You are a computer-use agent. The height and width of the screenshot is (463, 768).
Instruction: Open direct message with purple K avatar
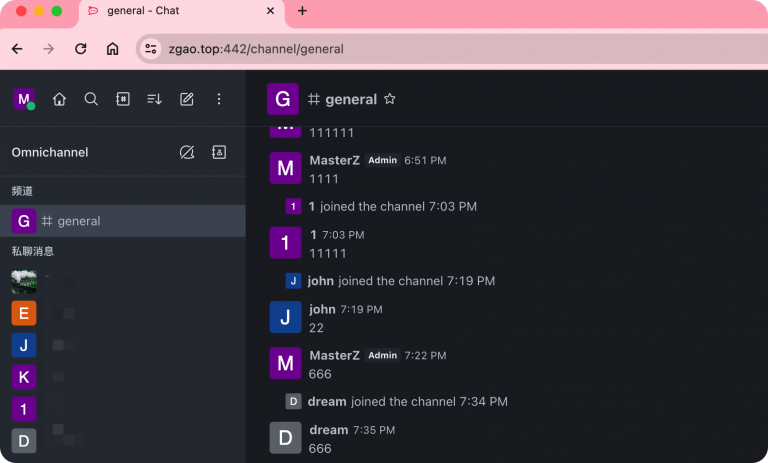24,377
